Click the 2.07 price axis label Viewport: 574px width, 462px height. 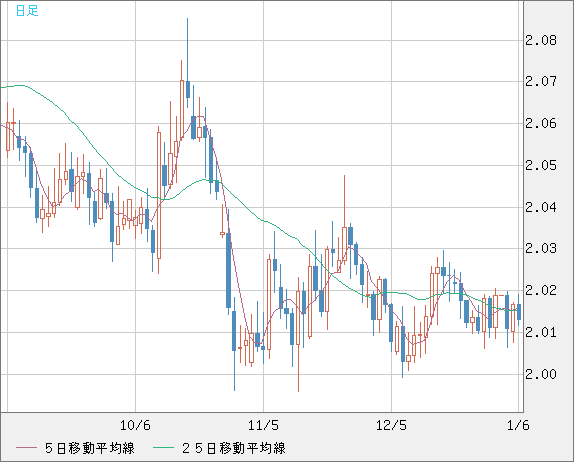pos(541,81)
